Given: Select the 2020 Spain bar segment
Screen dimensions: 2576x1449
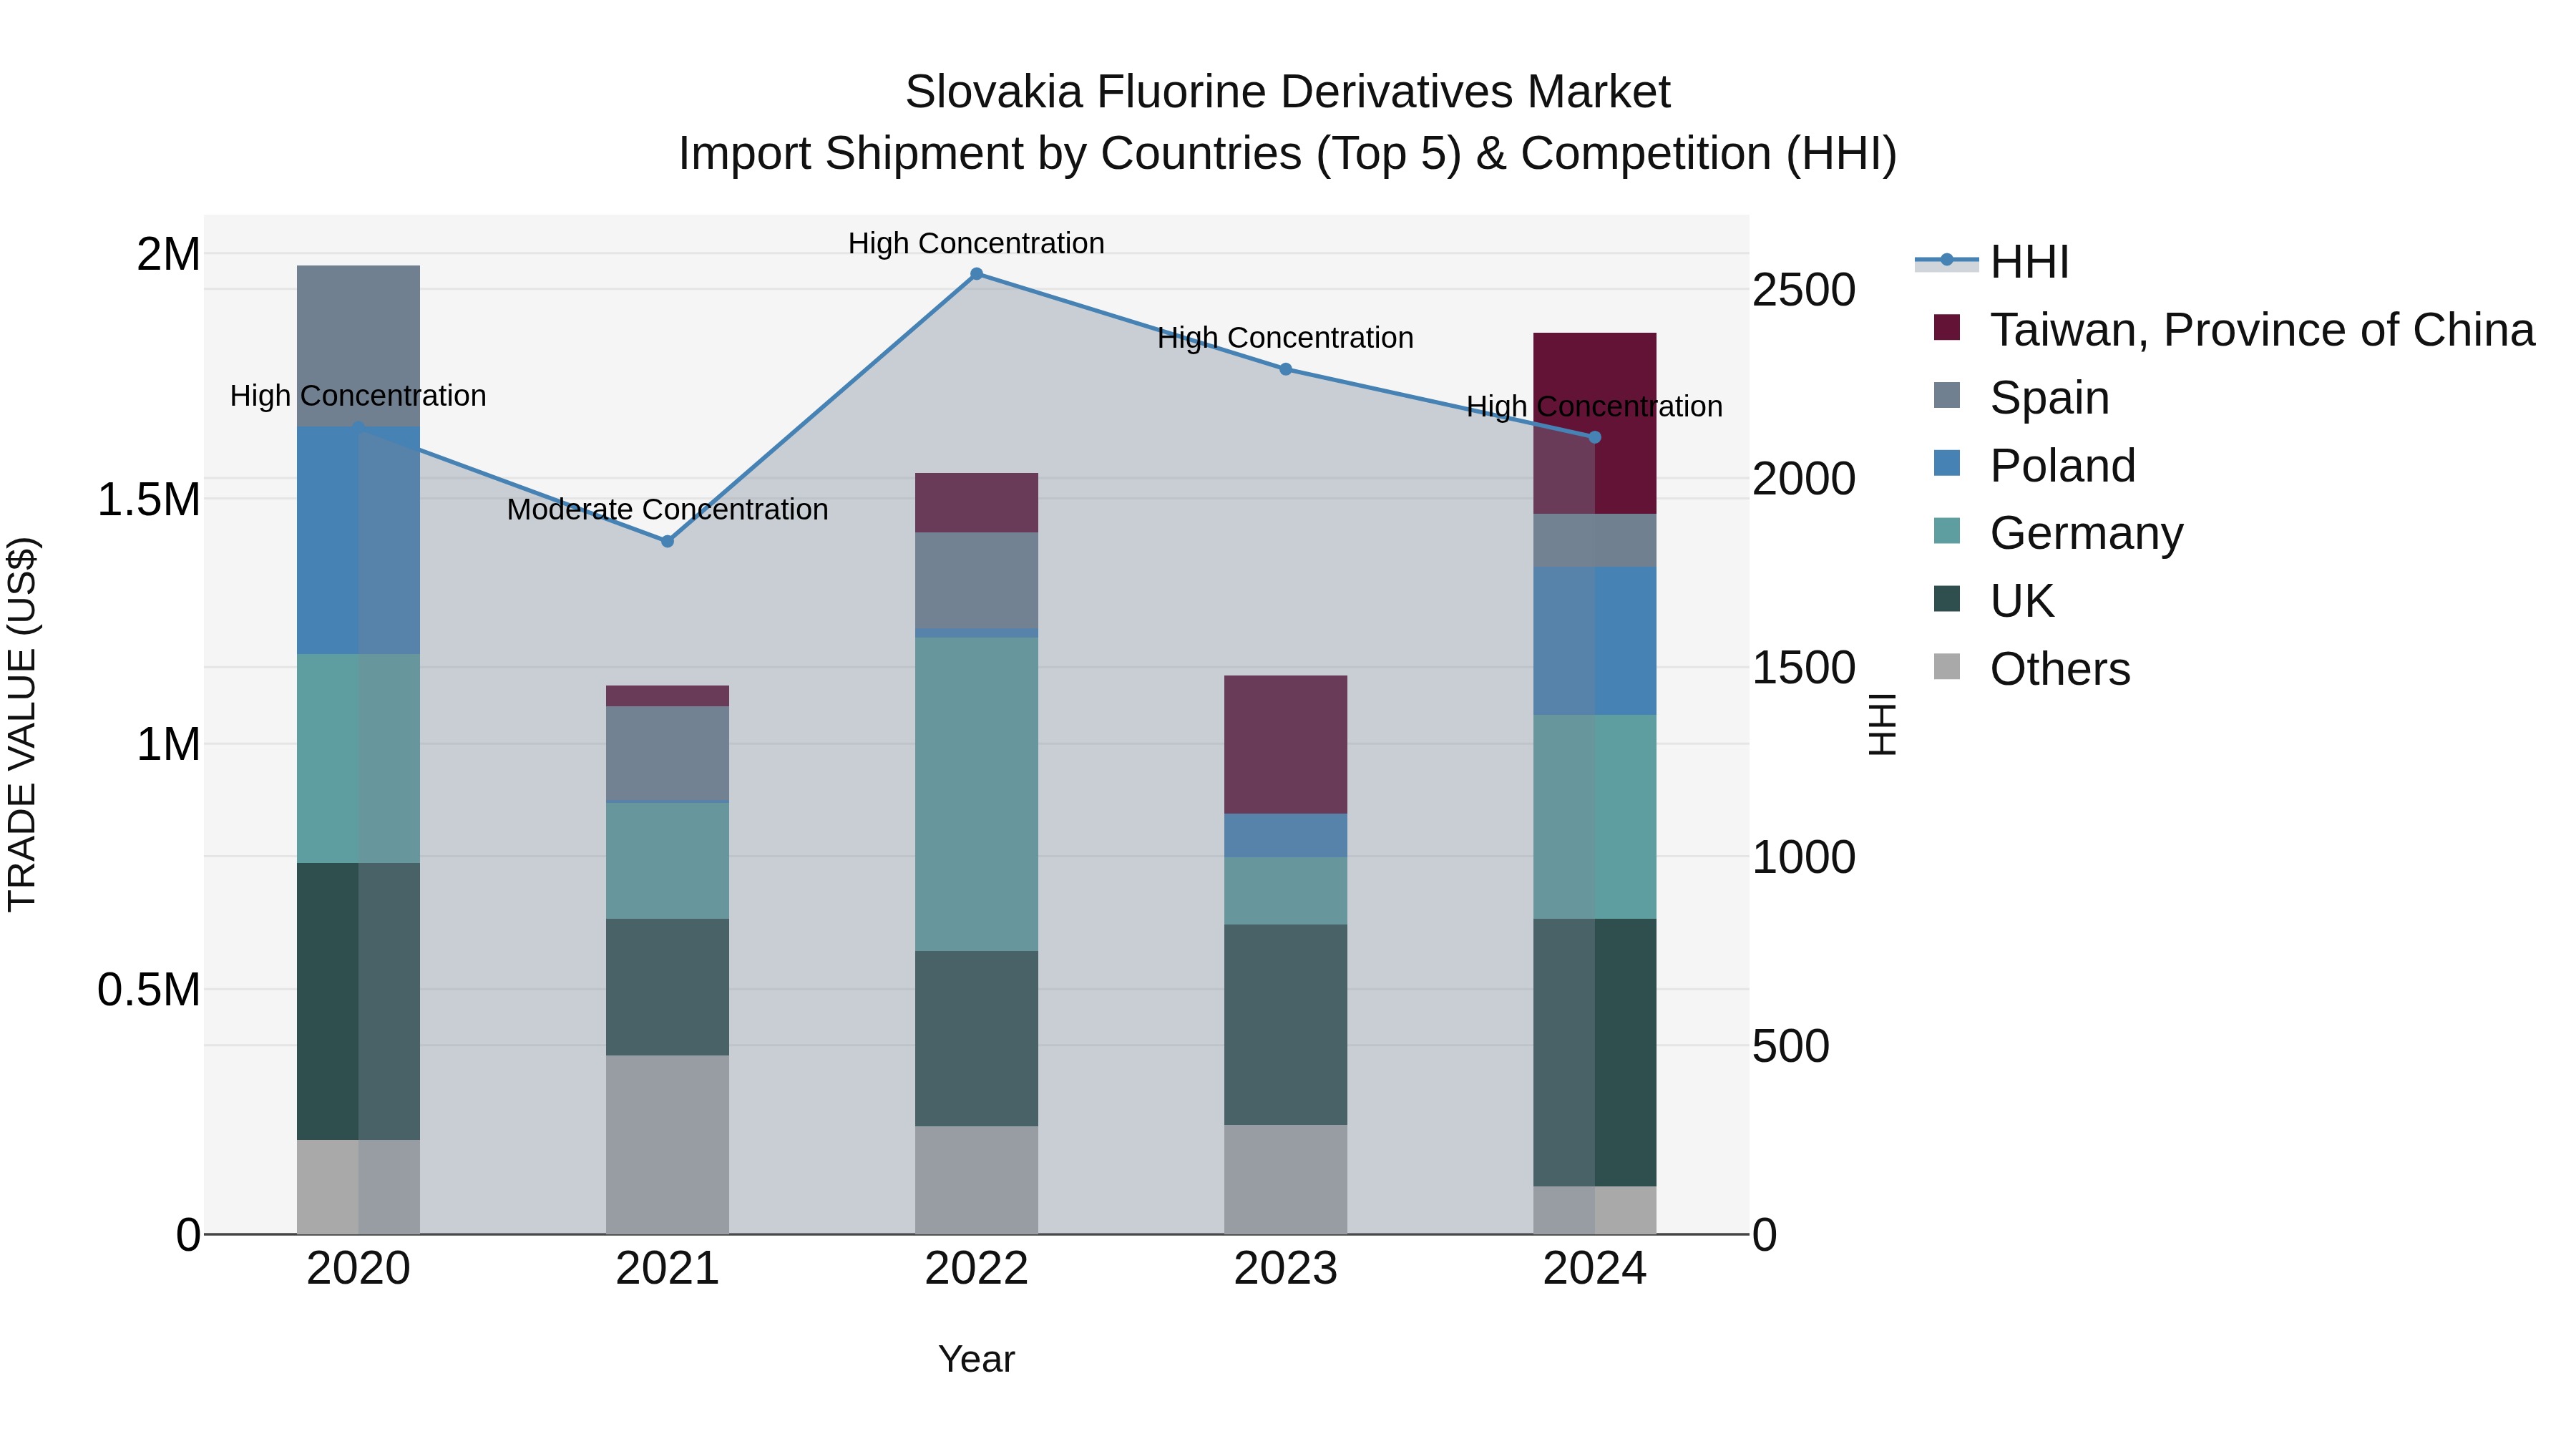Looking at the screenshot, I should coord(358,346).
